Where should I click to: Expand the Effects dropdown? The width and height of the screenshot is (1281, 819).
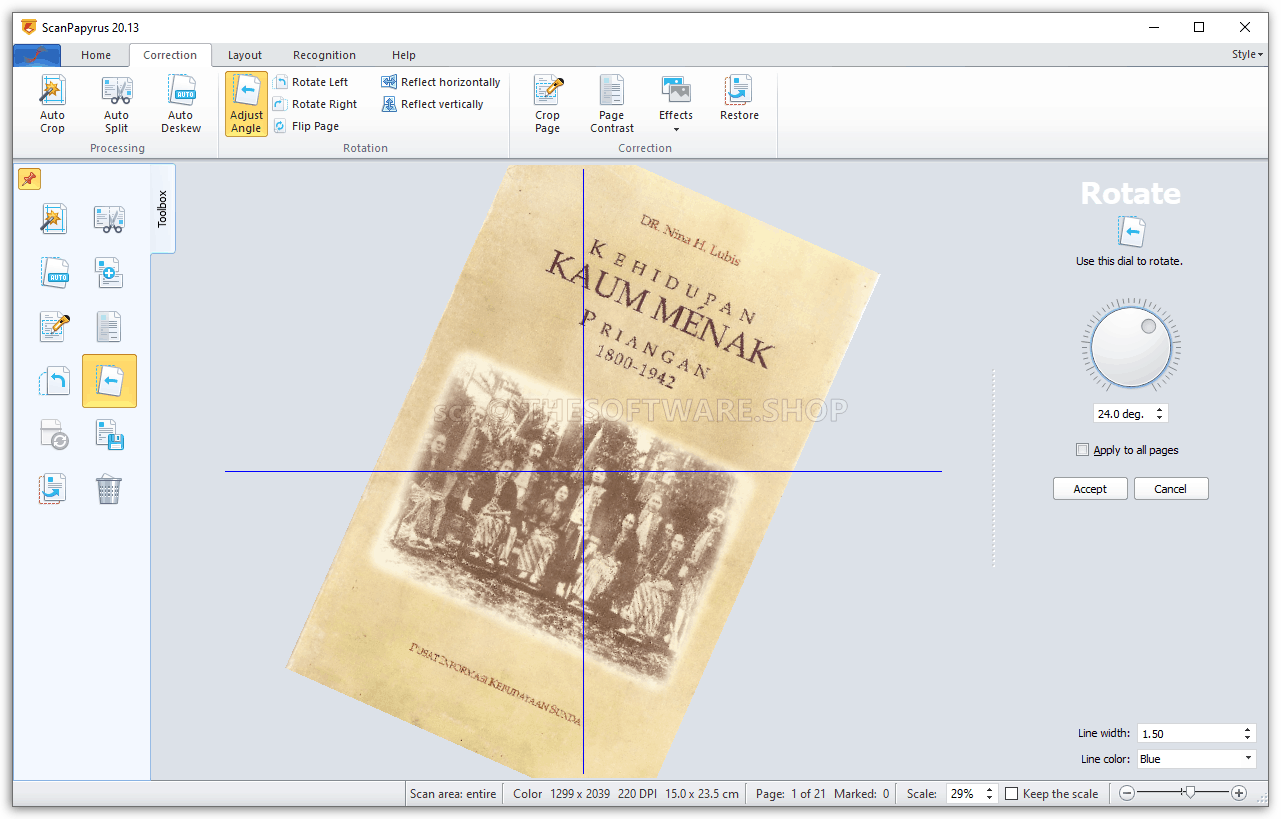click(676, 128)
